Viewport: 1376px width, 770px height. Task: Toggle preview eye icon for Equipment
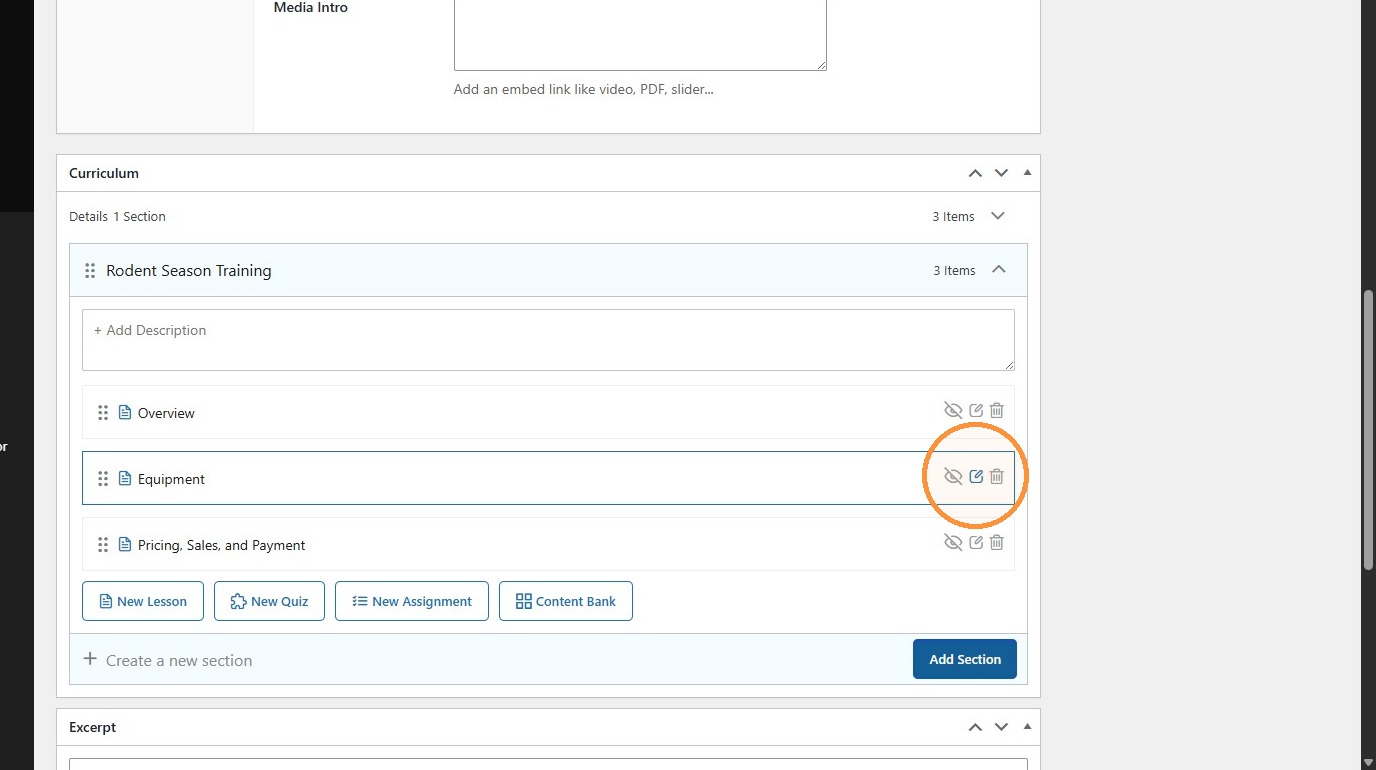953,477
